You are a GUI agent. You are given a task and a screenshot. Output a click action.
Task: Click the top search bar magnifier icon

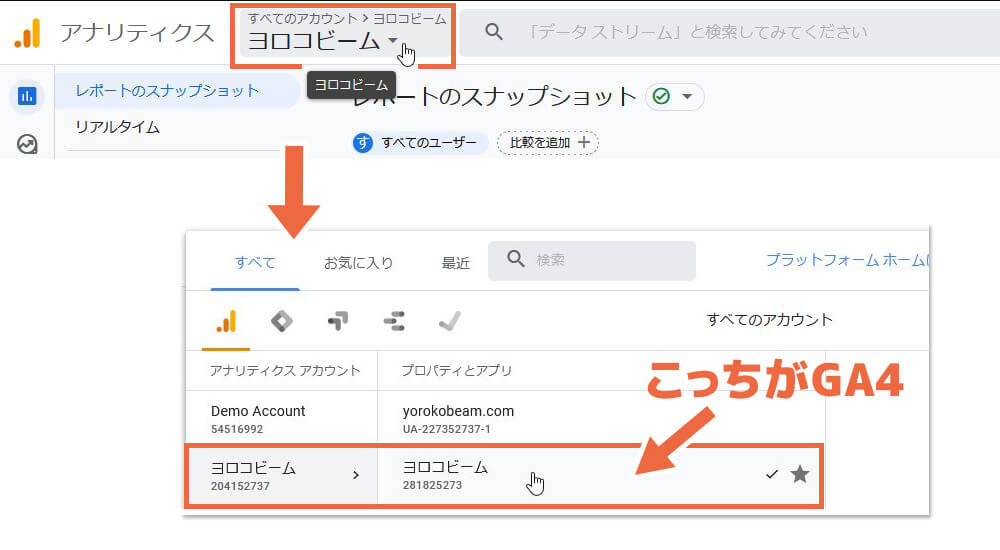pos(494,31)
